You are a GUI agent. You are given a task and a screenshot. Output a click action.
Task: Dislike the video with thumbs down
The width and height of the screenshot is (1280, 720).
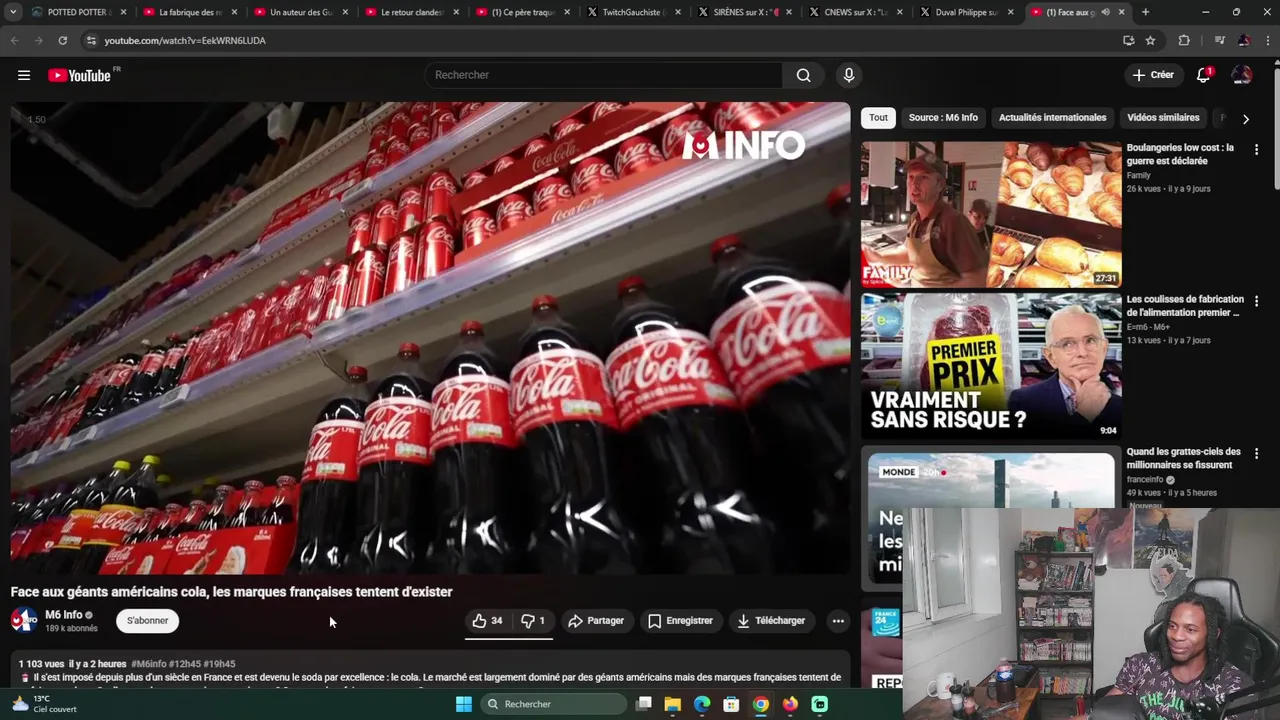tap(533, 621)
